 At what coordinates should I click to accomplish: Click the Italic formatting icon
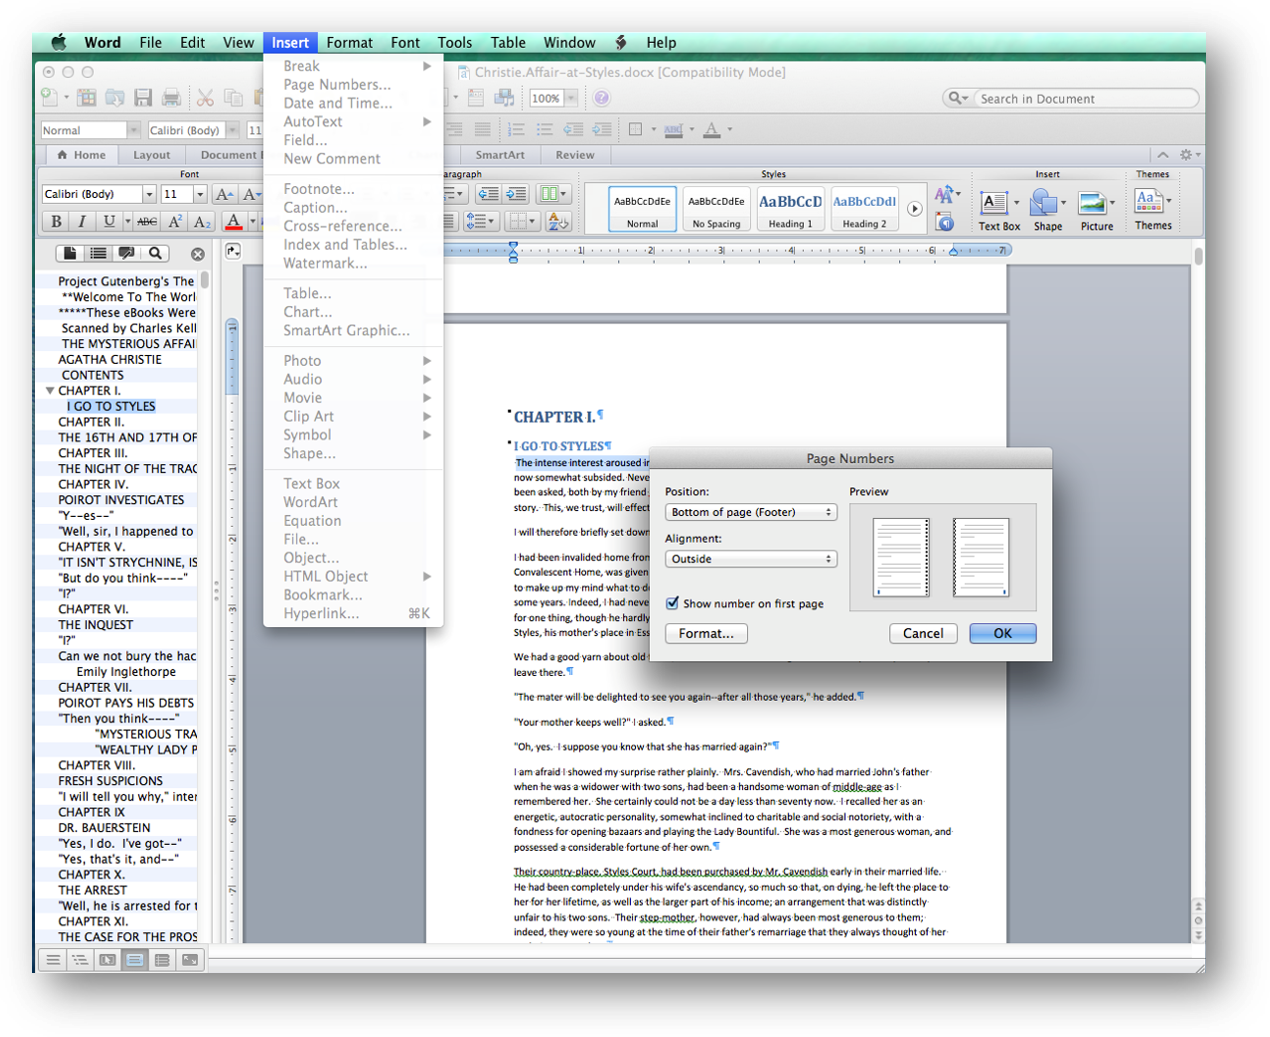click(x=82, y=221)
